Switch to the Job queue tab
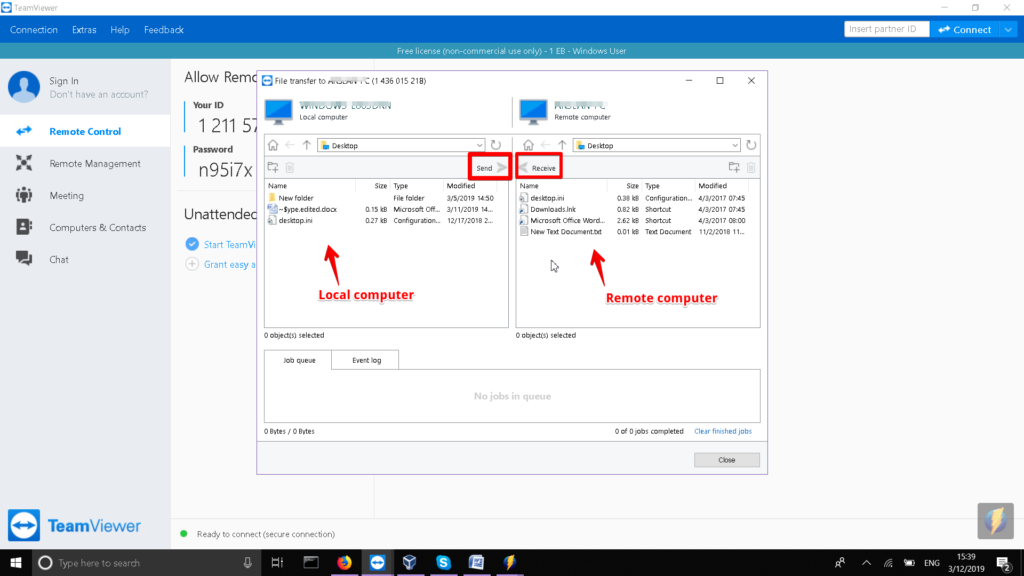This screenshot has height=576, width=1024. click(298, 360)
